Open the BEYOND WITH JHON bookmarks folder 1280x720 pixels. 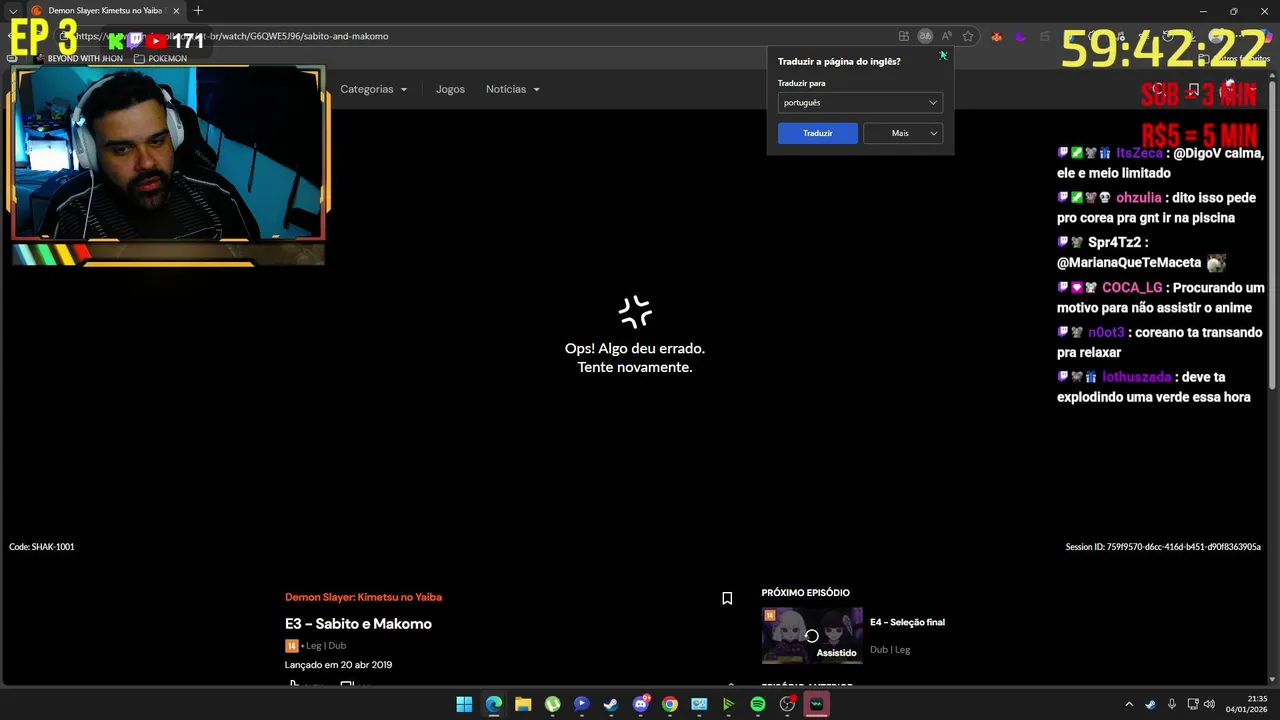tap(79, 58)
